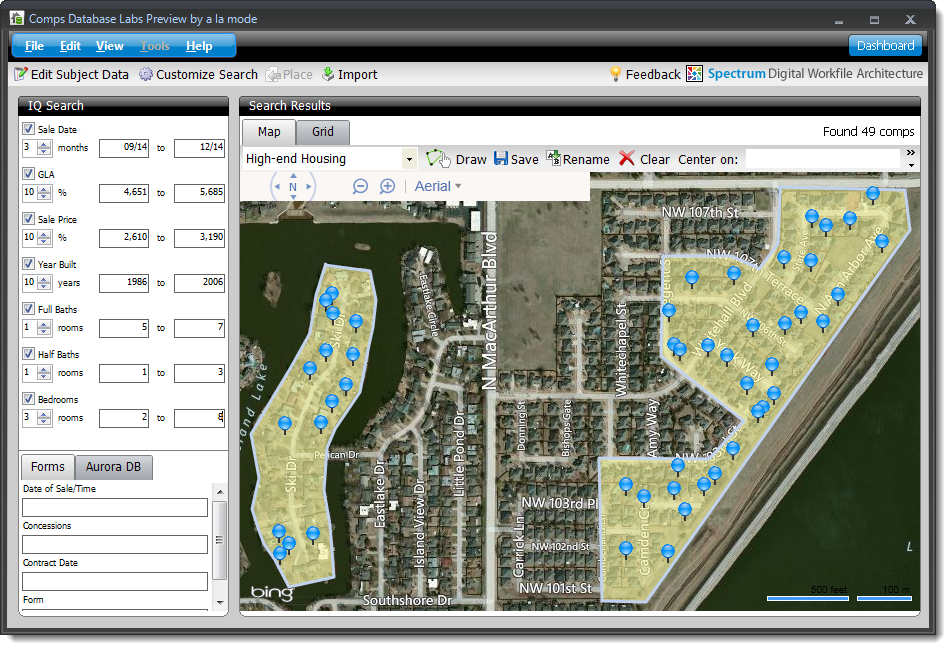Expand the High-end Housing dropdown
The height and width of the screenshot is (650, 951).
coord(409,159)
